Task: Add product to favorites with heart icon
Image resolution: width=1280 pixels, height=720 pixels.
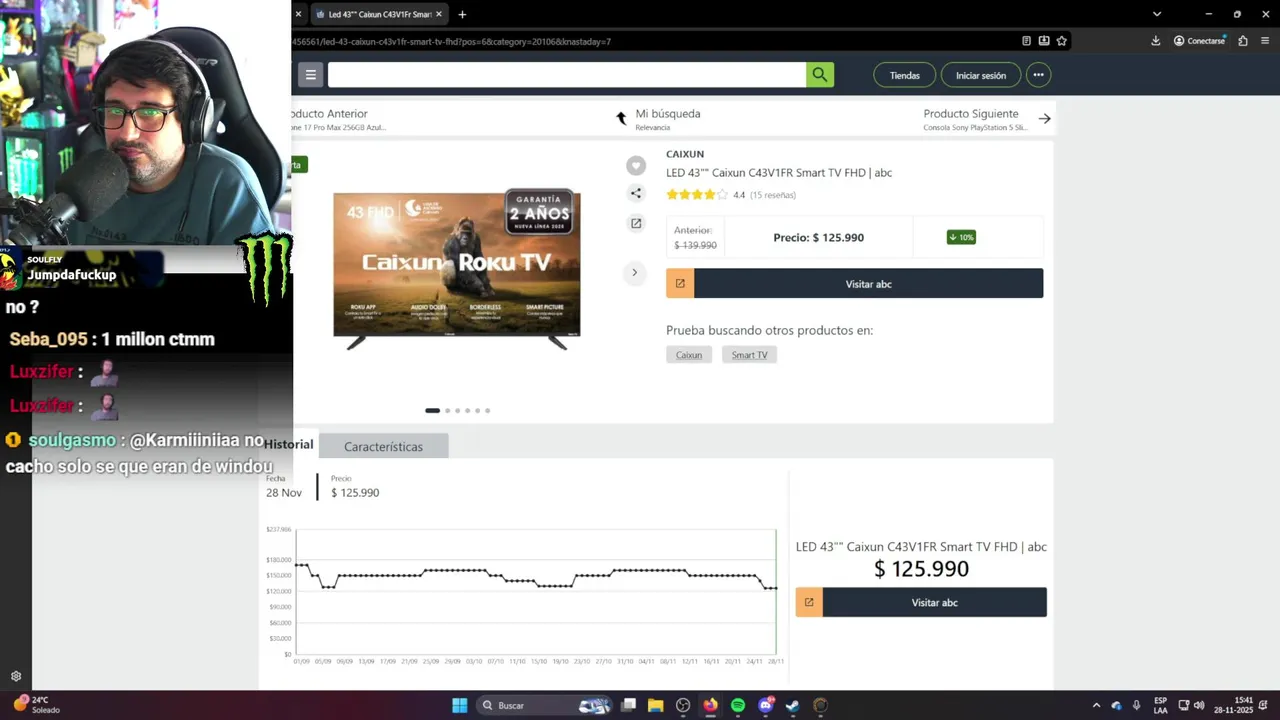Action: [636, 166]
